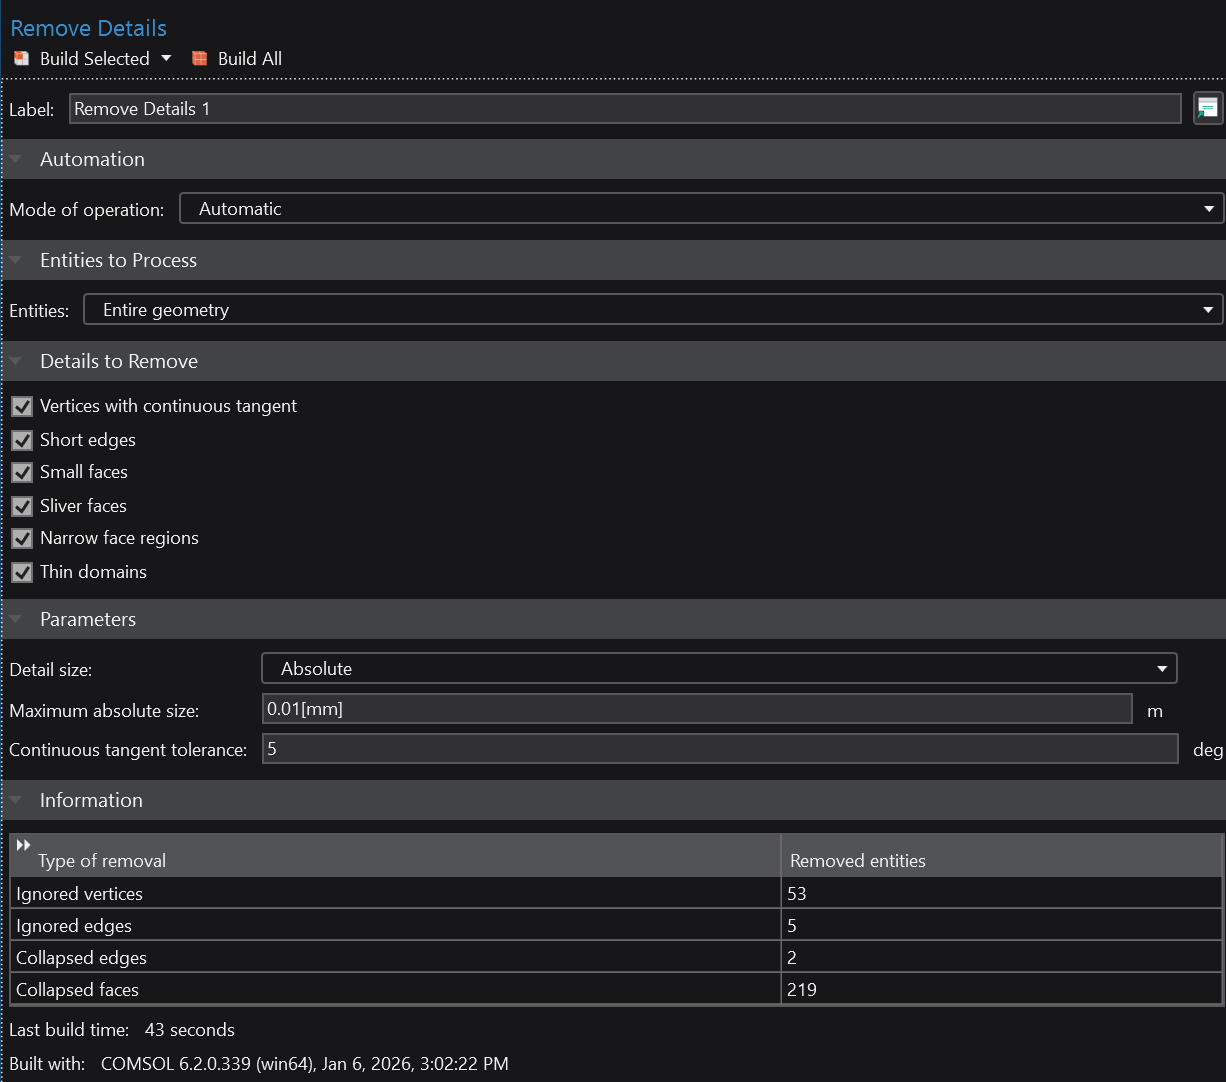
Task: Open the Detail size dropdown
Action: [x=718, y=669]
